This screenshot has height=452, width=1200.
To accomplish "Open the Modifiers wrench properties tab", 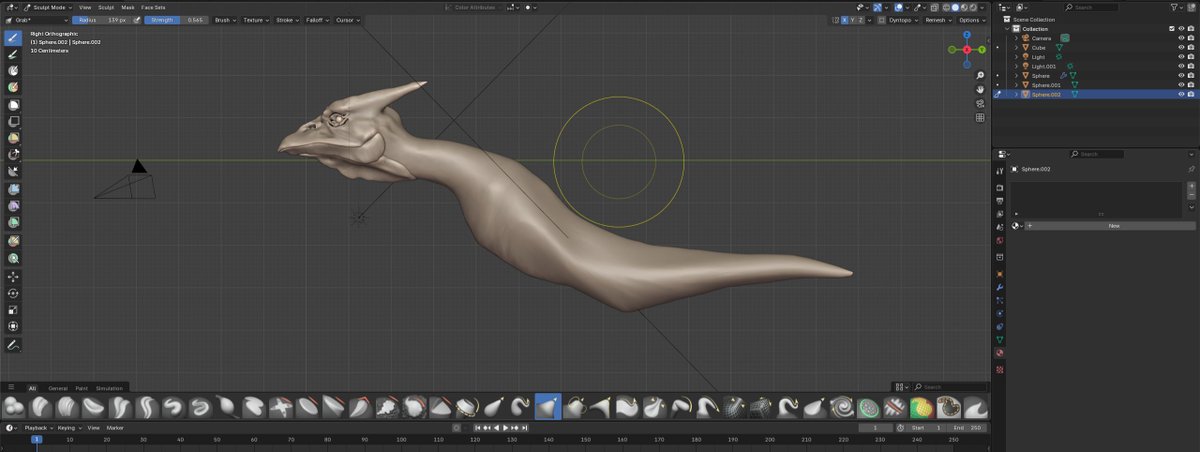I will [999, 287].
